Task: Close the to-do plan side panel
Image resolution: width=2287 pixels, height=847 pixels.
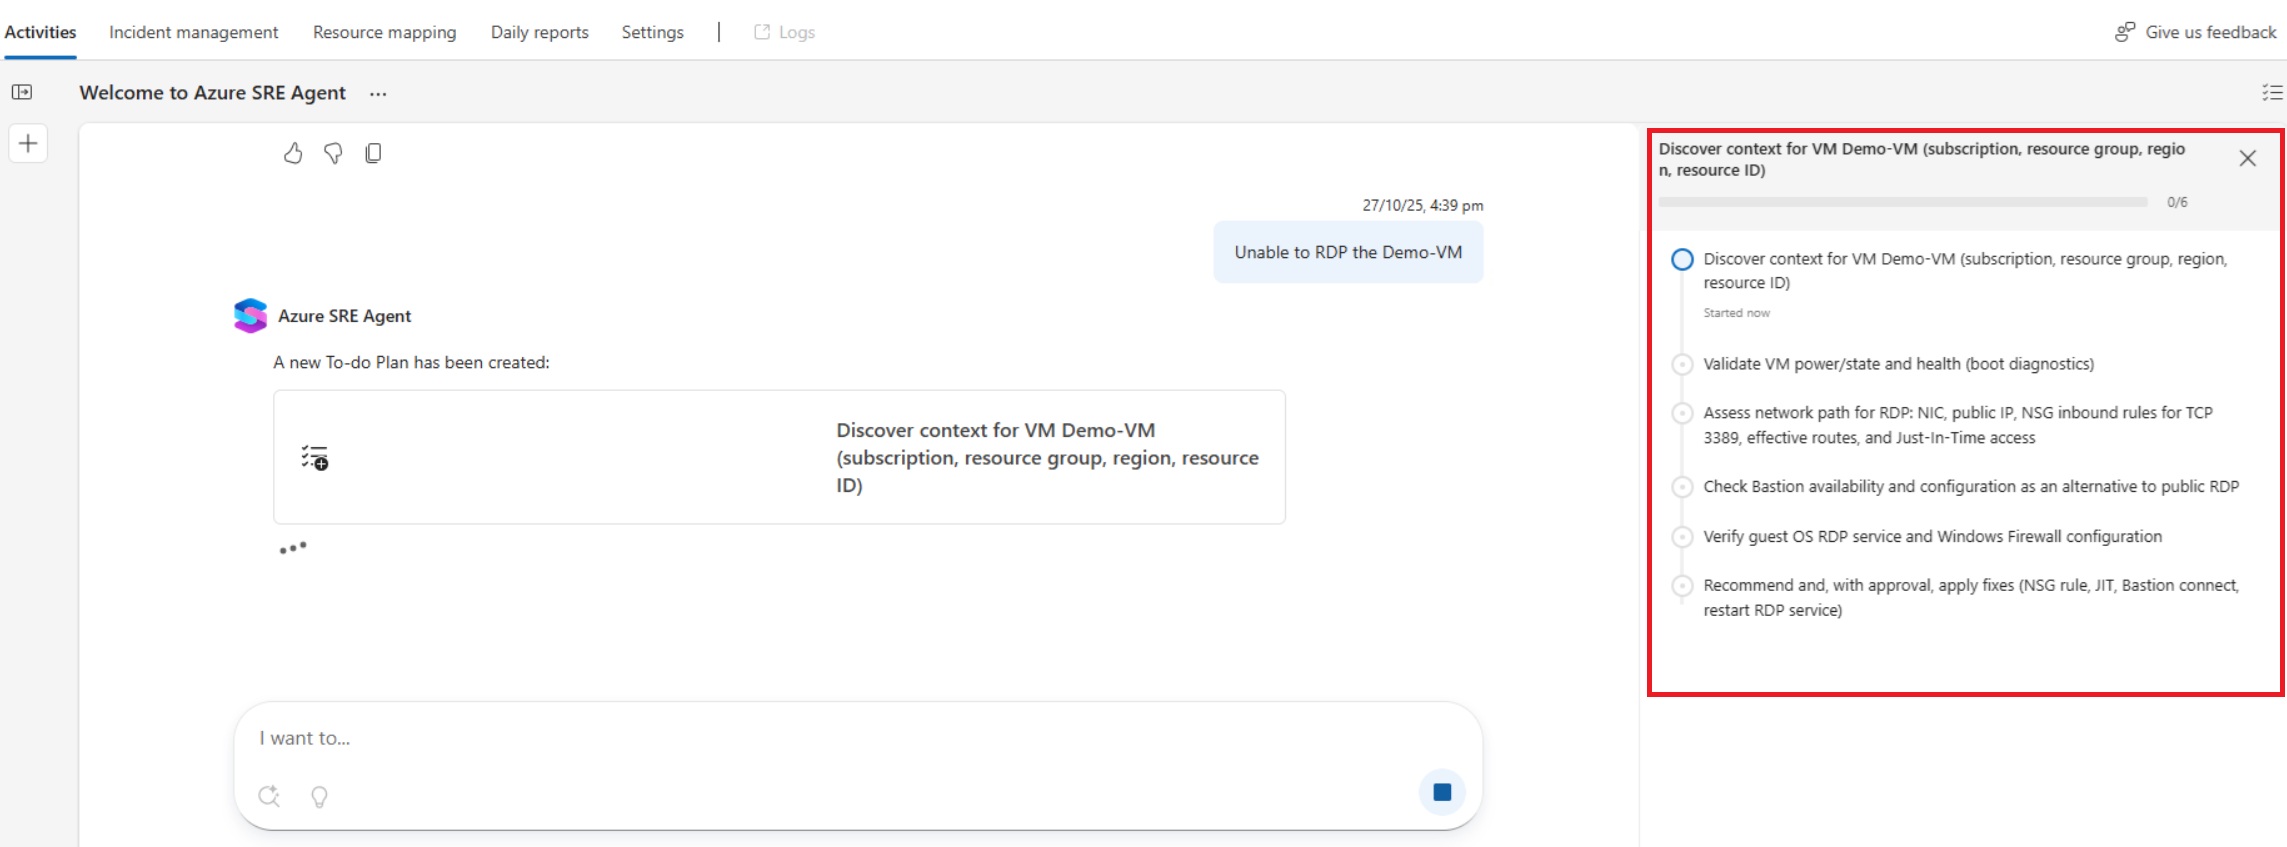Action: tap(2248, 158)
